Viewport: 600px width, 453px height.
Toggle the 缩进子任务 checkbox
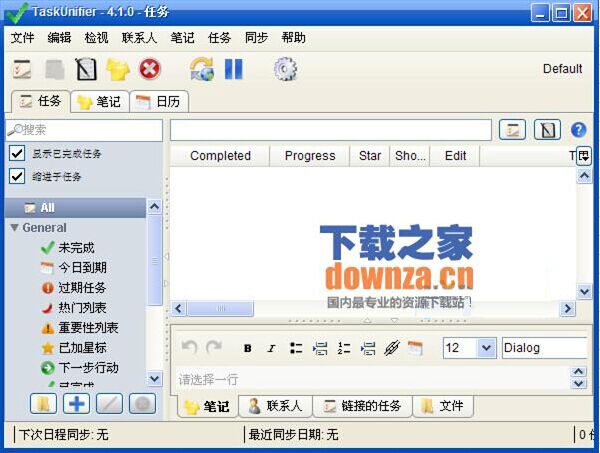17,176
